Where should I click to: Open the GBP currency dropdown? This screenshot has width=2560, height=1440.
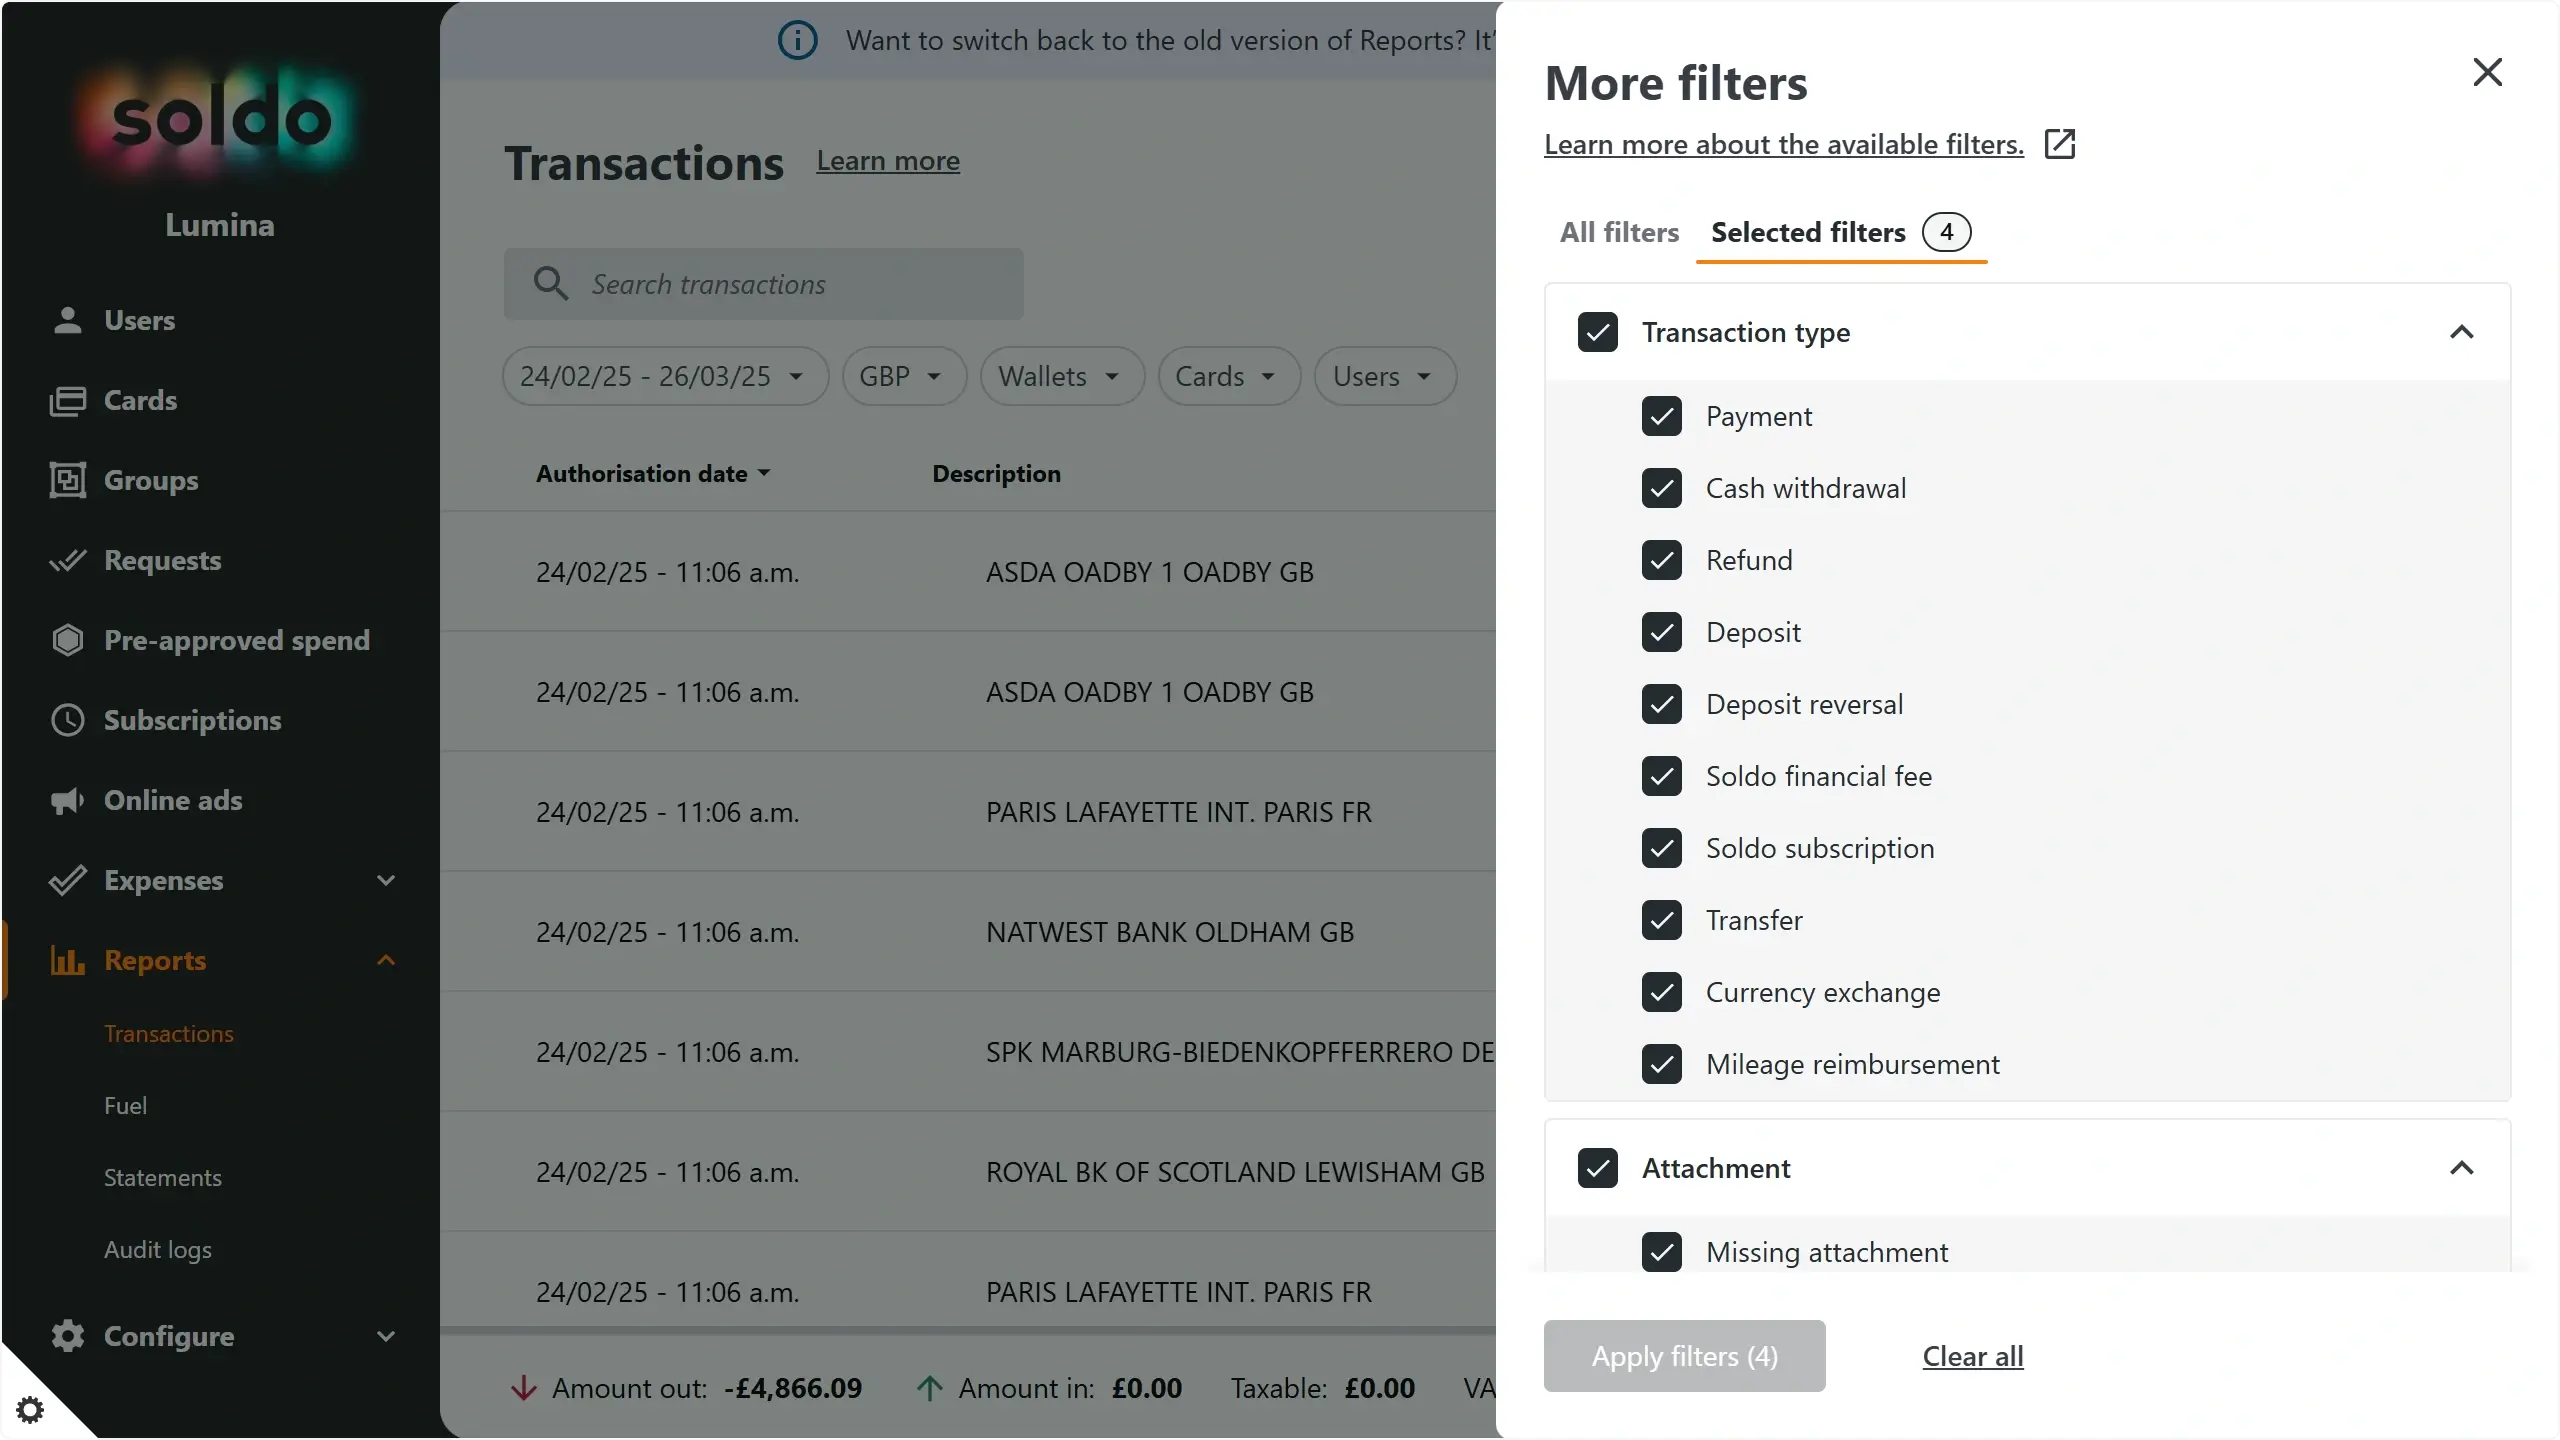(902, 376)
